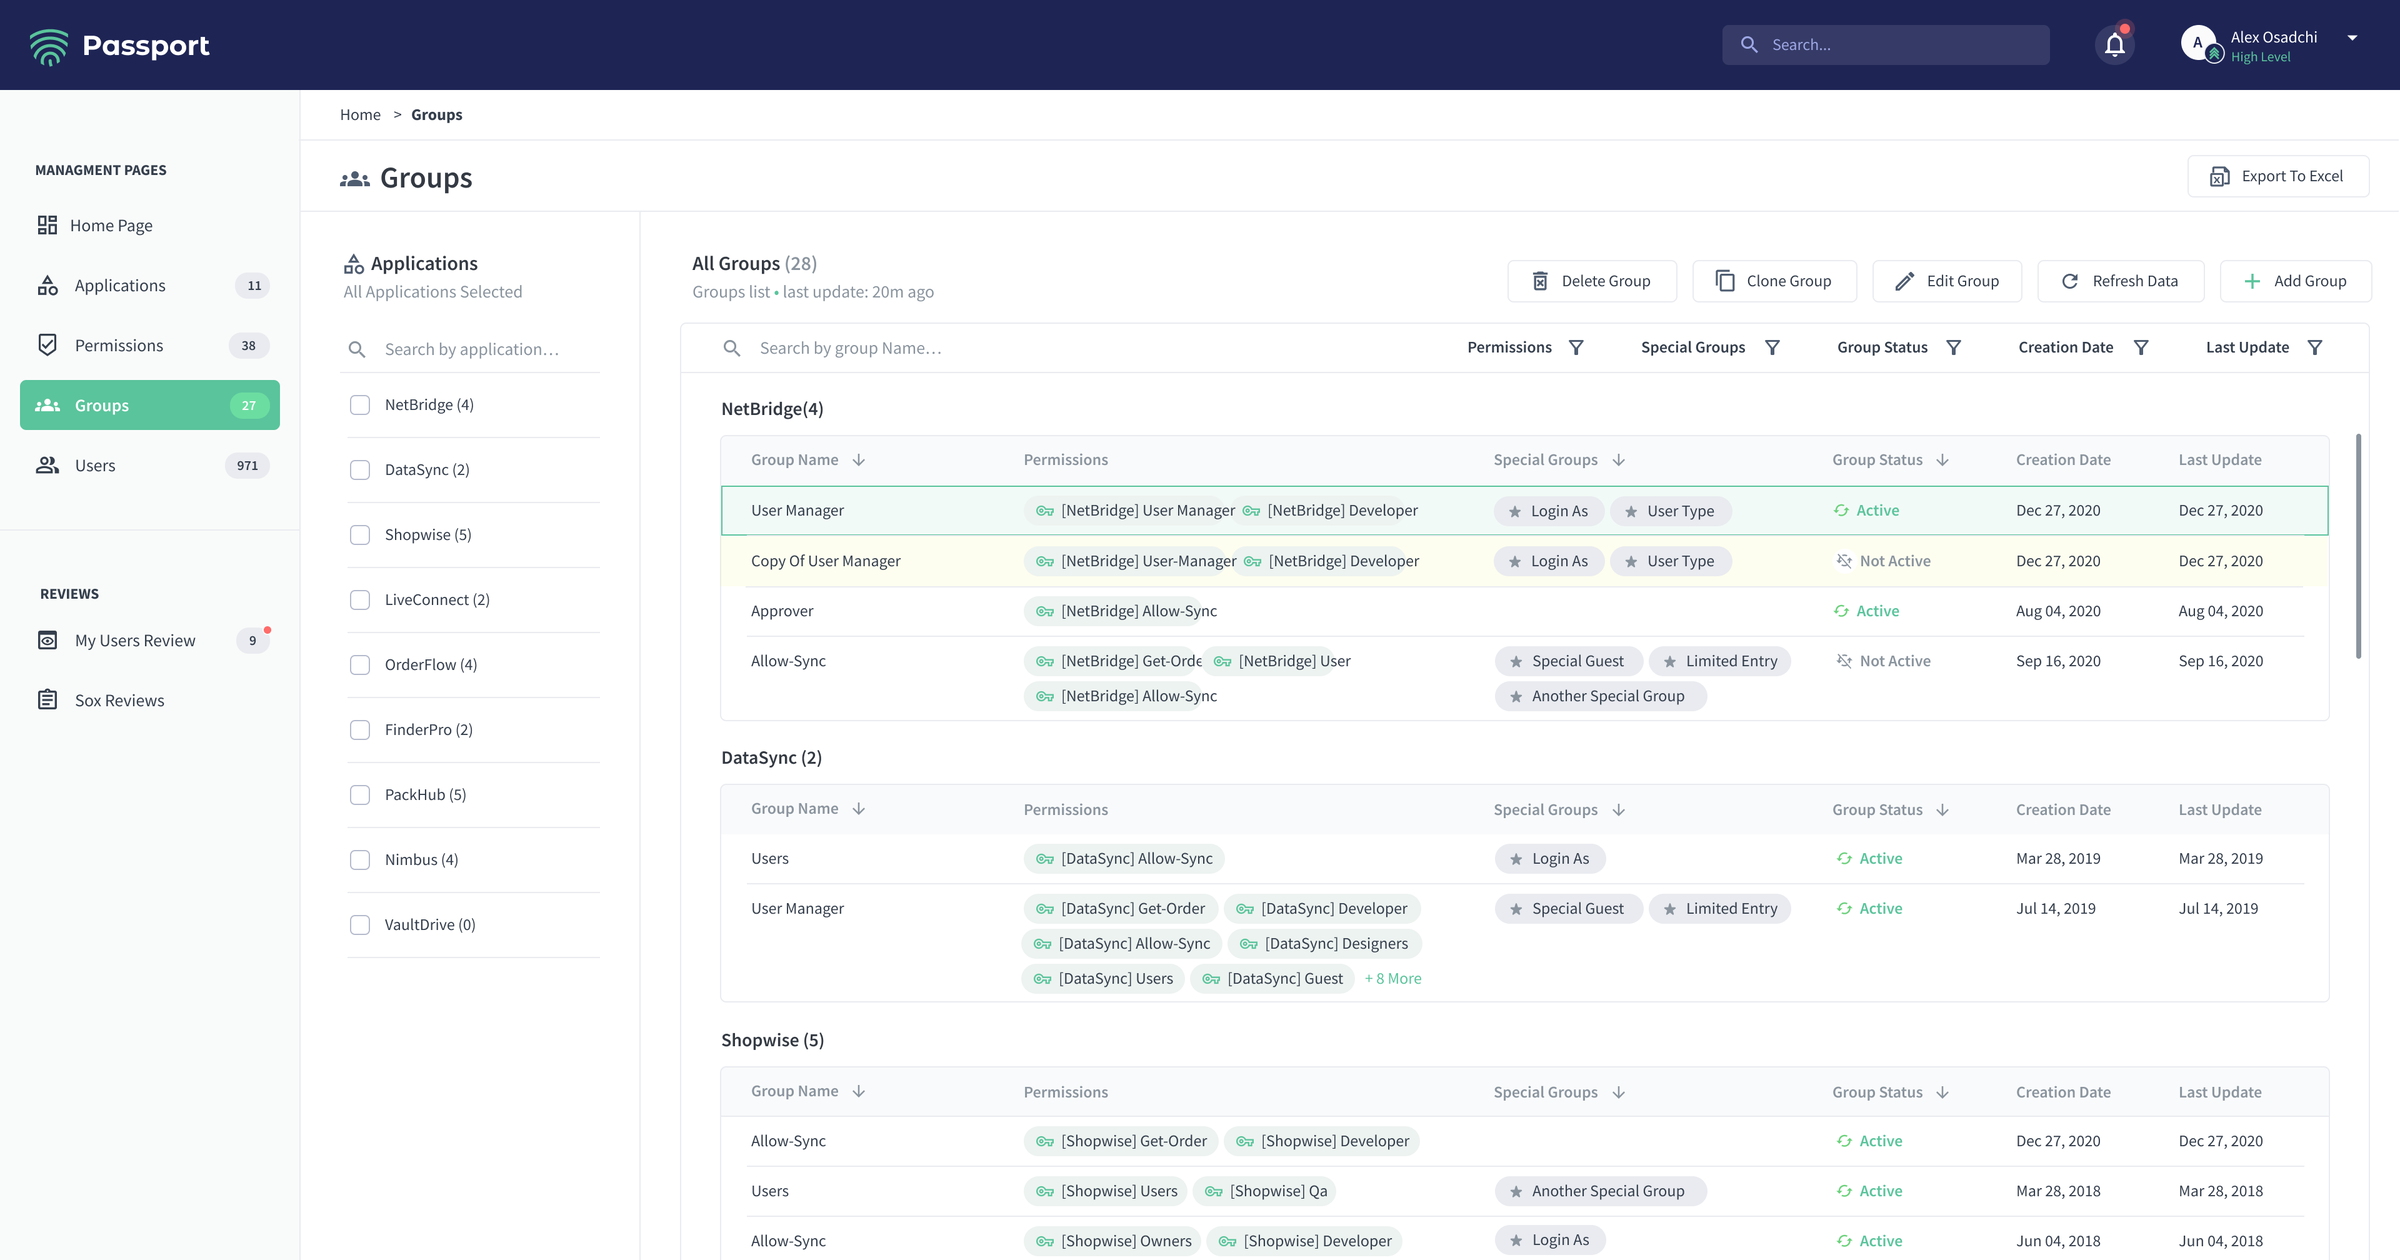Screen dimensions: 2400x1260
Task: Click the magnifier icon in group name search
Action: (732, 348)
